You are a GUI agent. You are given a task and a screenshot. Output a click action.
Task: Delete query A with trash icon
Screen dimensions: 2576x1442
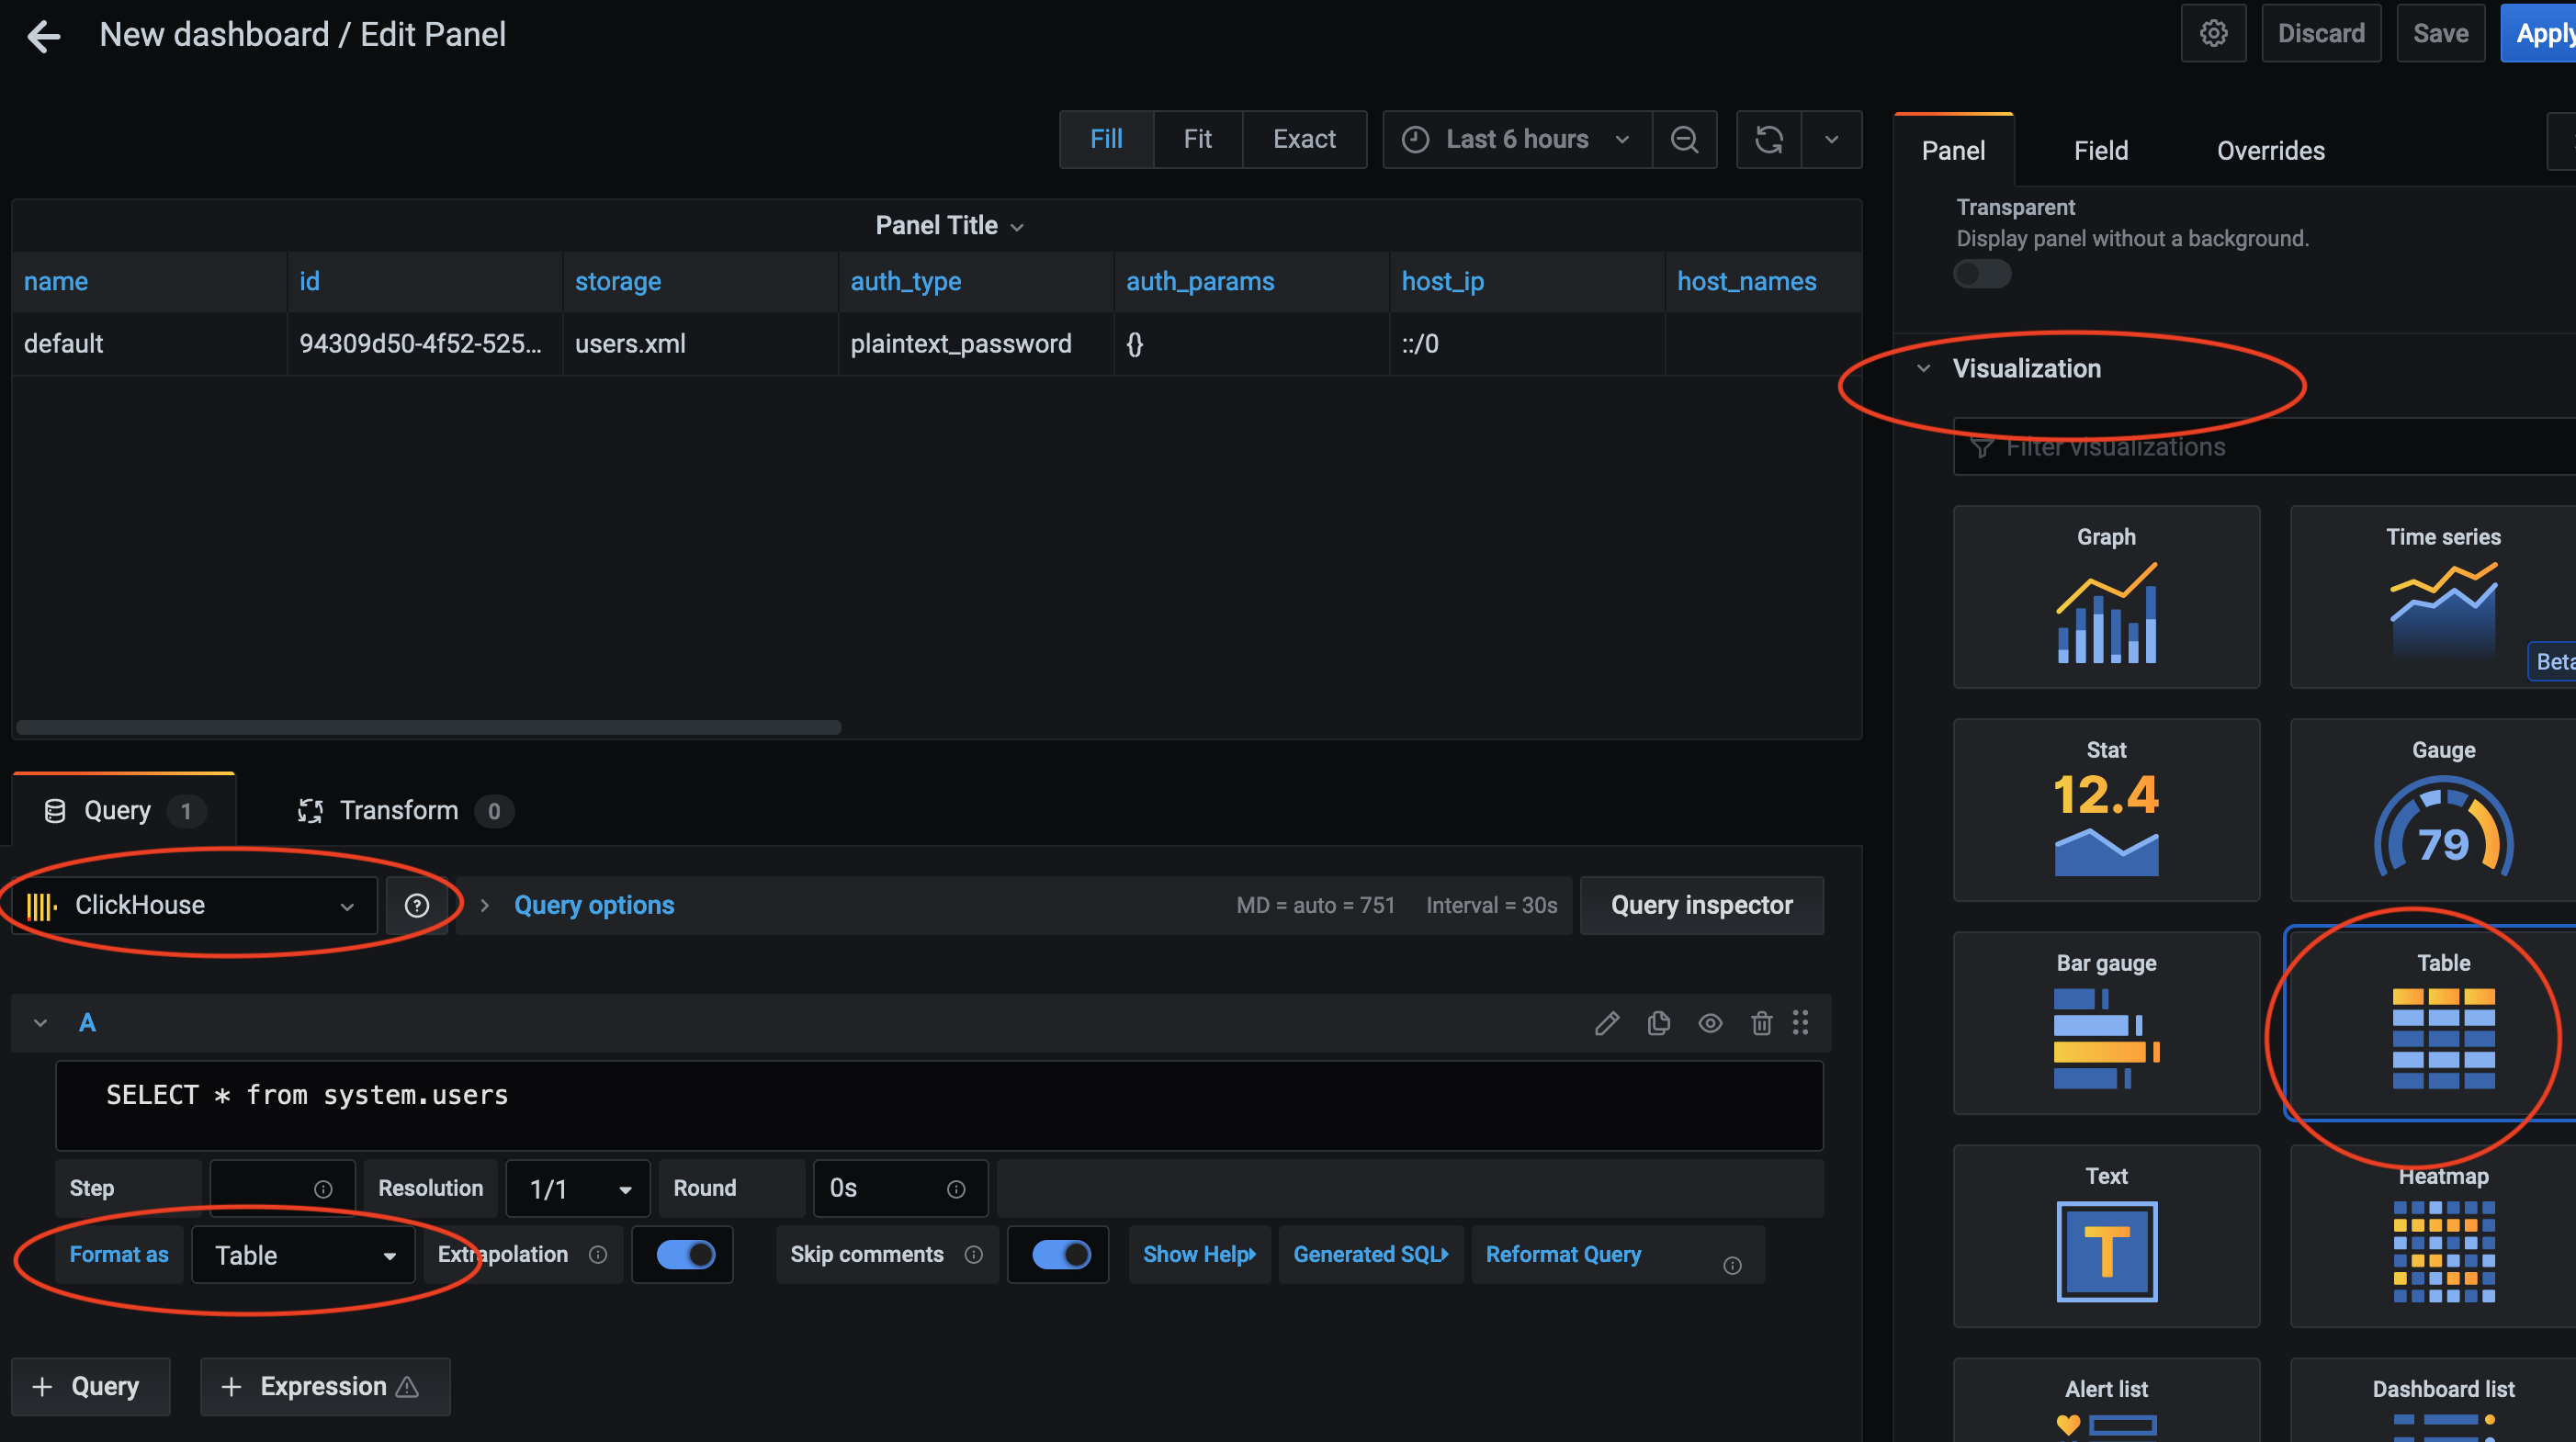[x=1761, y=1023]
